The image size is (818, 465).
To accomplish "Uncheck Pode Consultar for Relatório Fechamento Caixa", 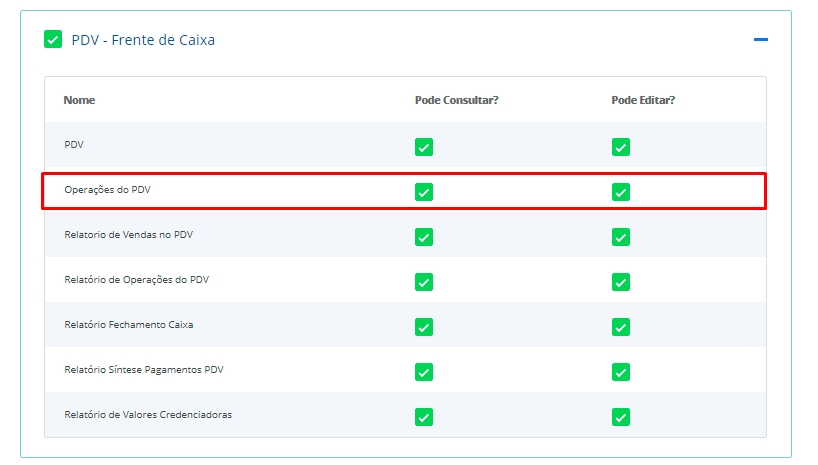I will pos(424,327).
